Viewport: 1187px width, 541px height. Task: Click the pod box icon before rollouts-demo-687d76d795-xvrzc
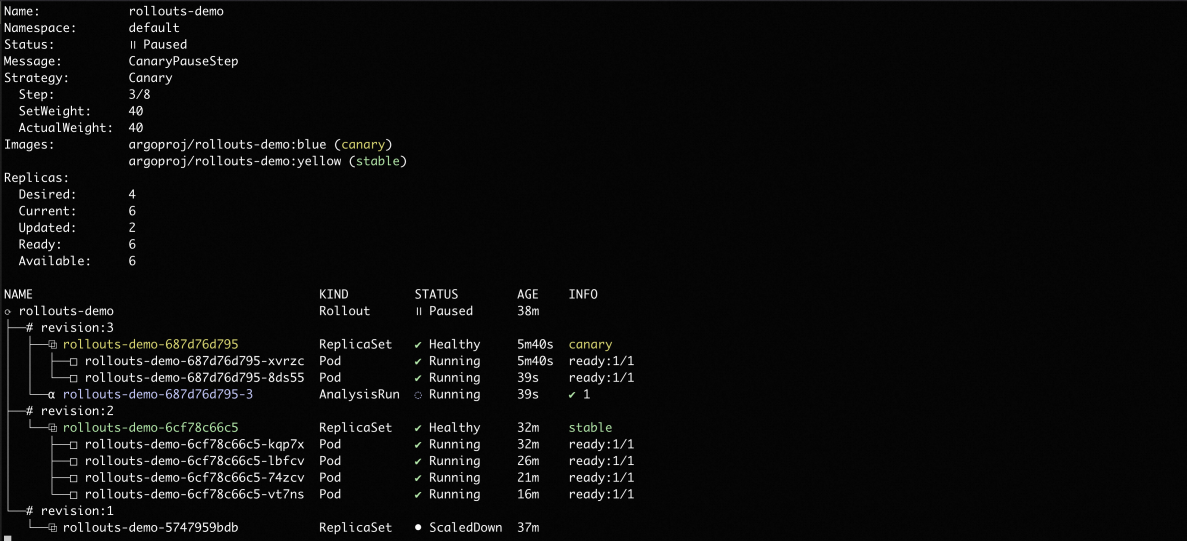click(x=74, y=361)
